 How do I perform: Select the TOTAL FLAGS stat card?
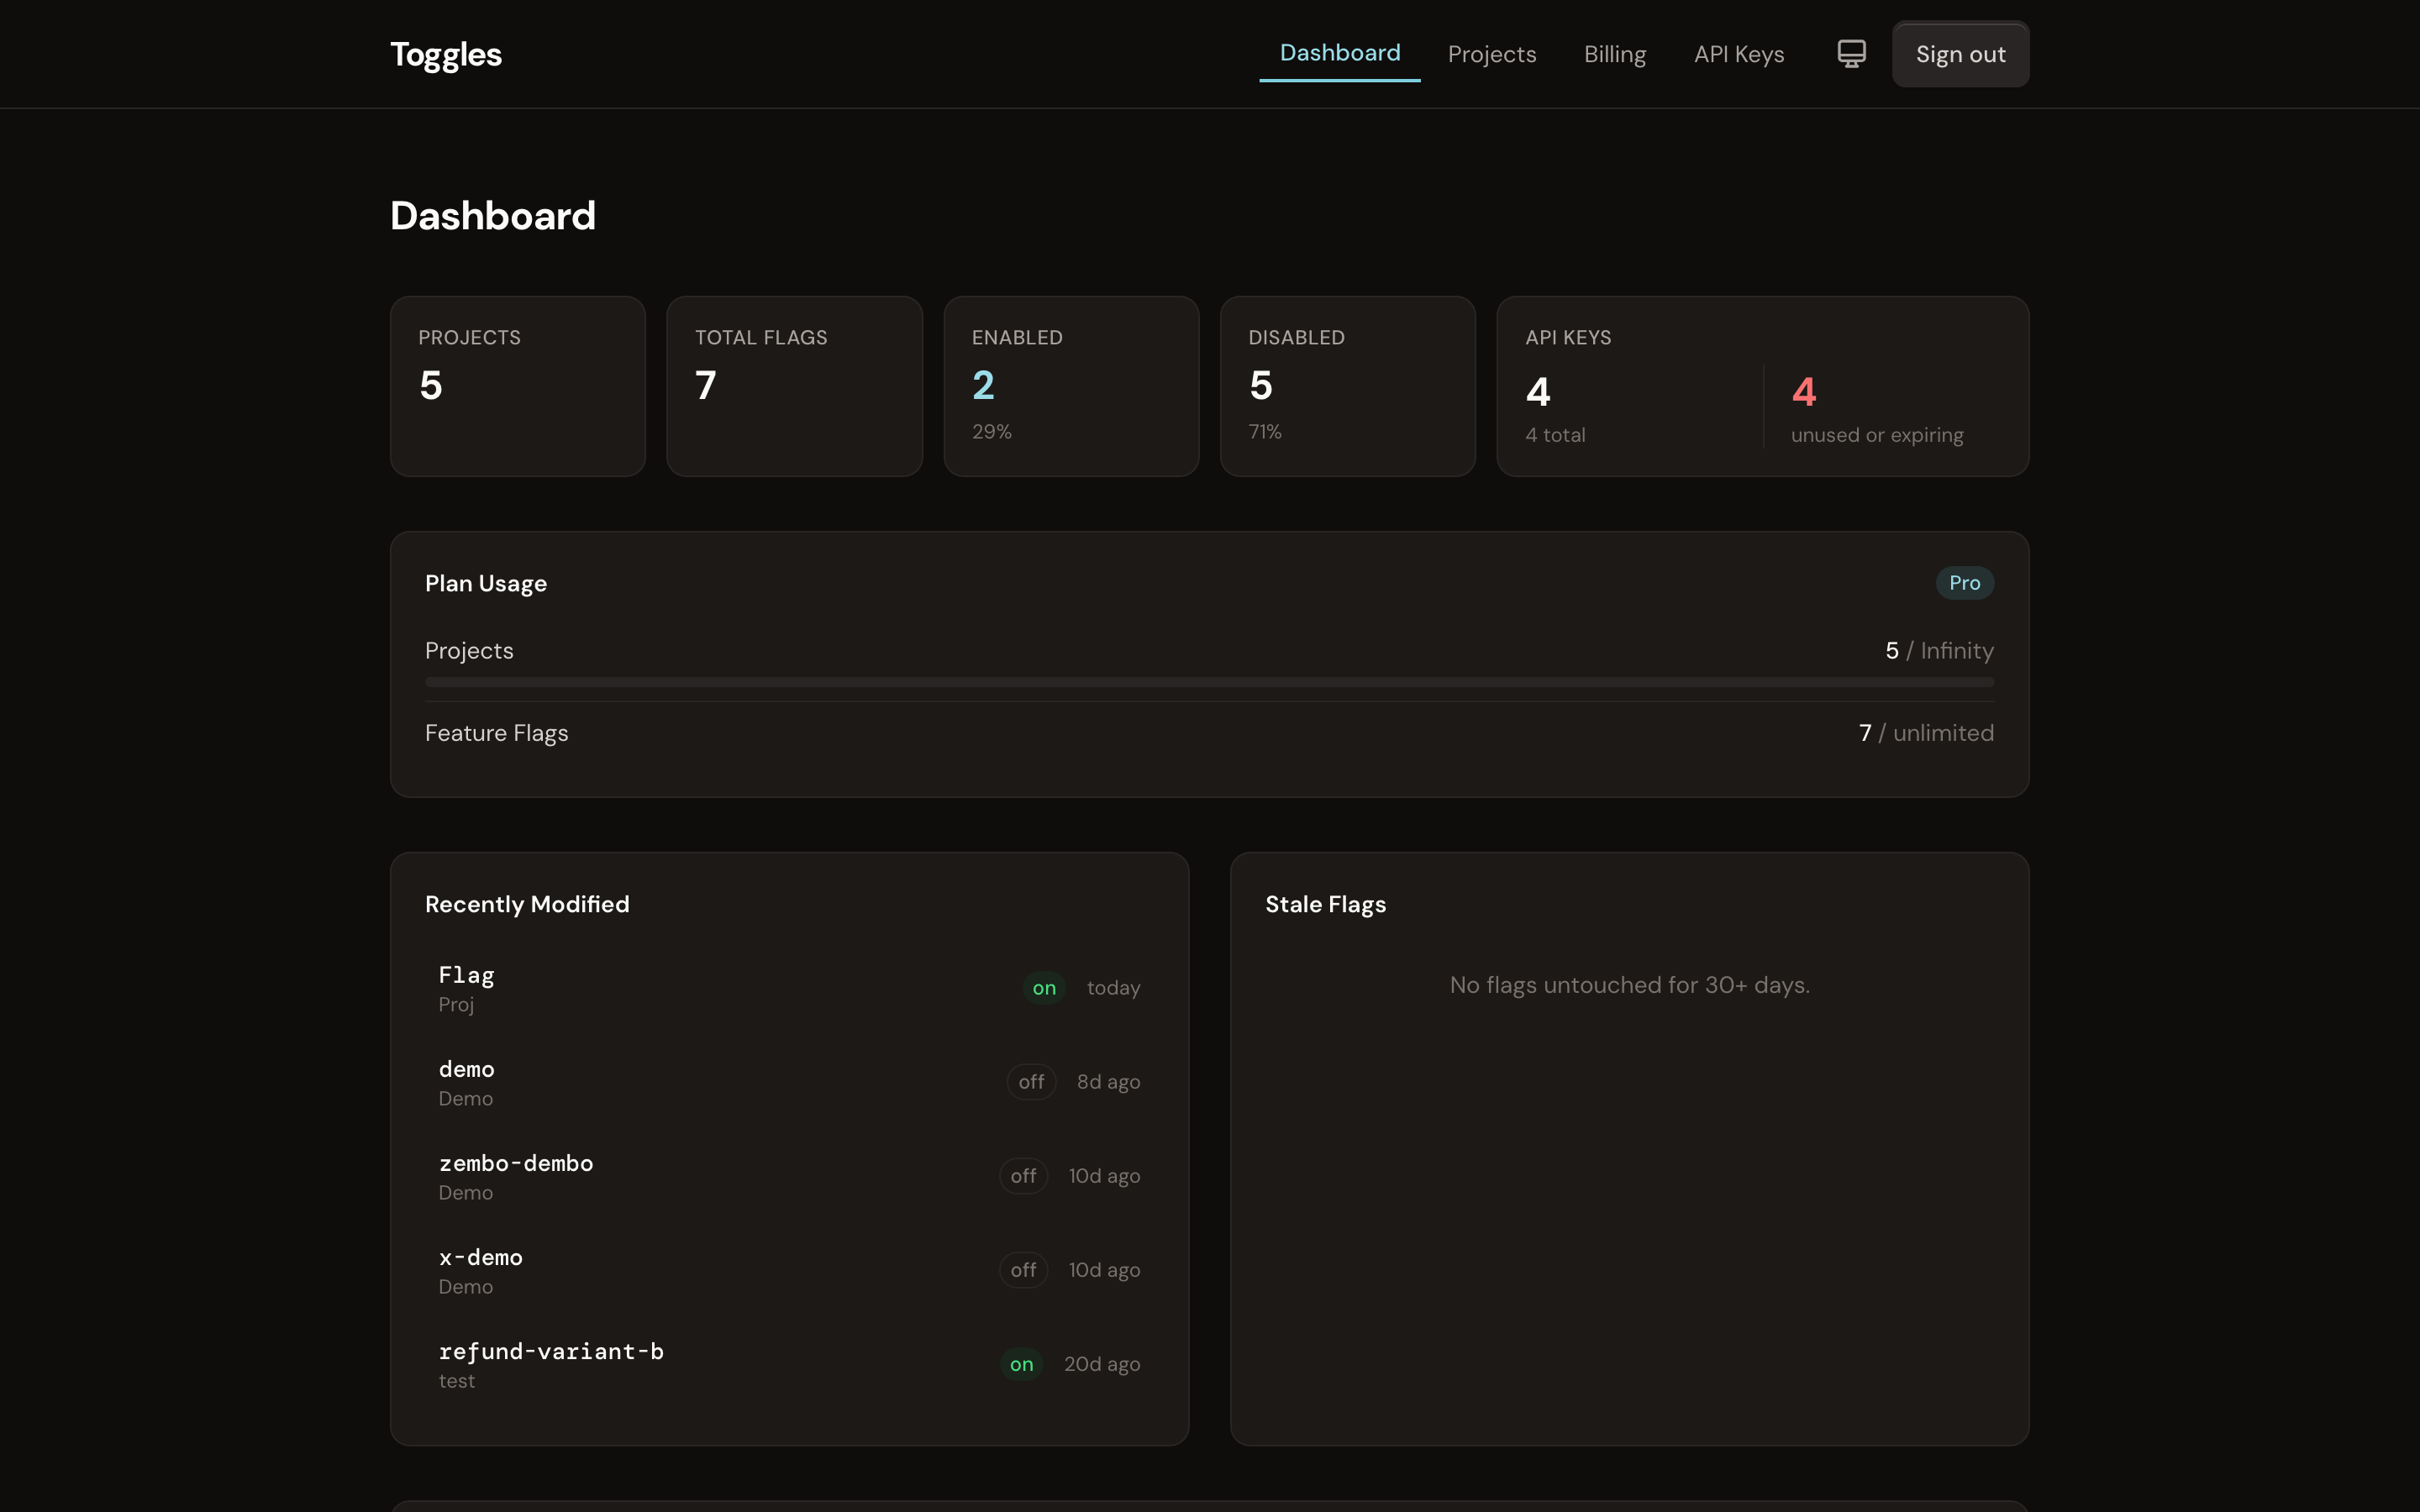pos(793,386)
